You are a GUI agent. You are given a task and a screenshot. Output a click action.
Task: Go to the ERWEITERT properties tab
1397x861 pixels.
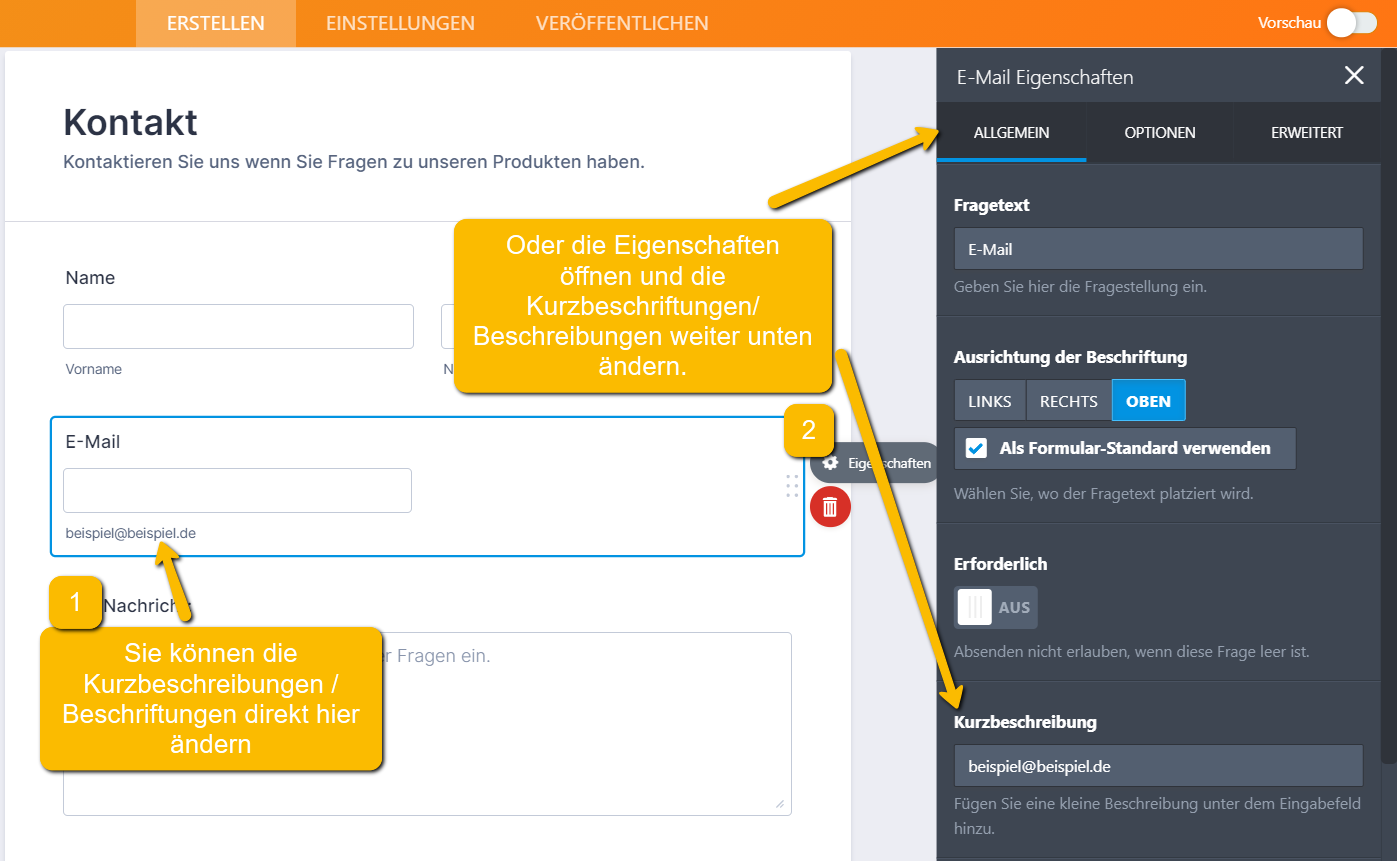pos(1306,132)
